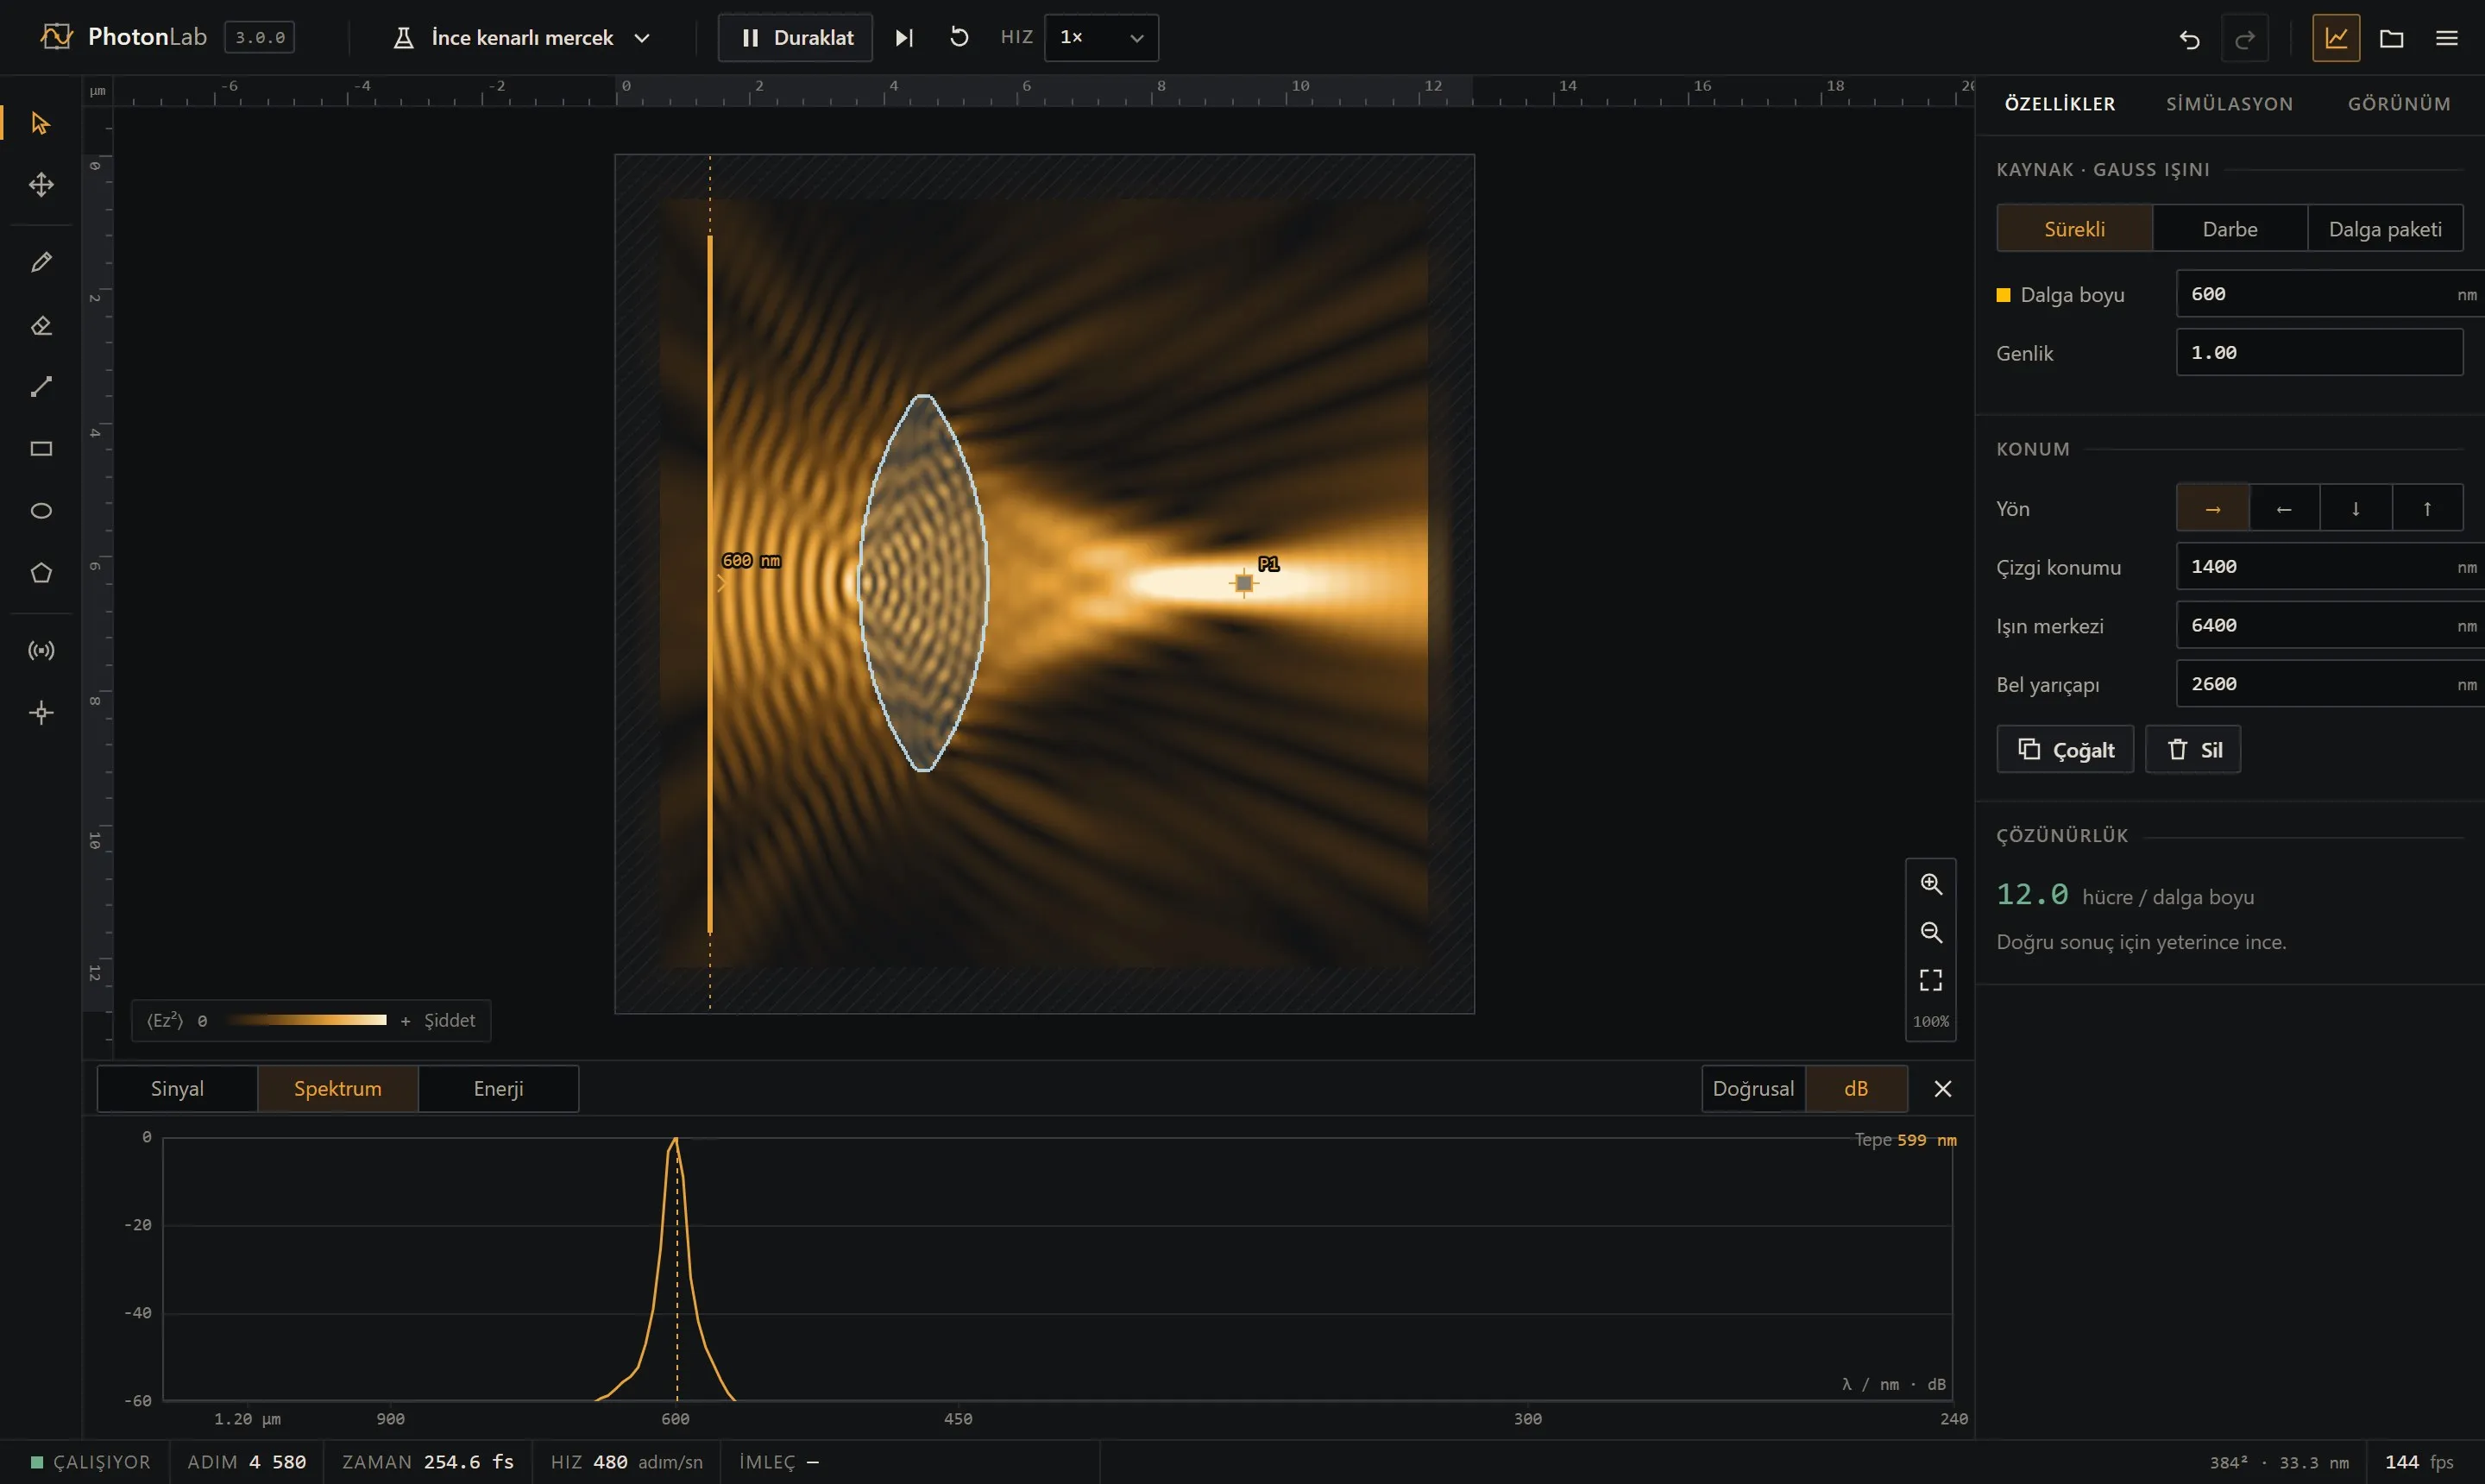Click the P1 probe marker

[1244, 583]
